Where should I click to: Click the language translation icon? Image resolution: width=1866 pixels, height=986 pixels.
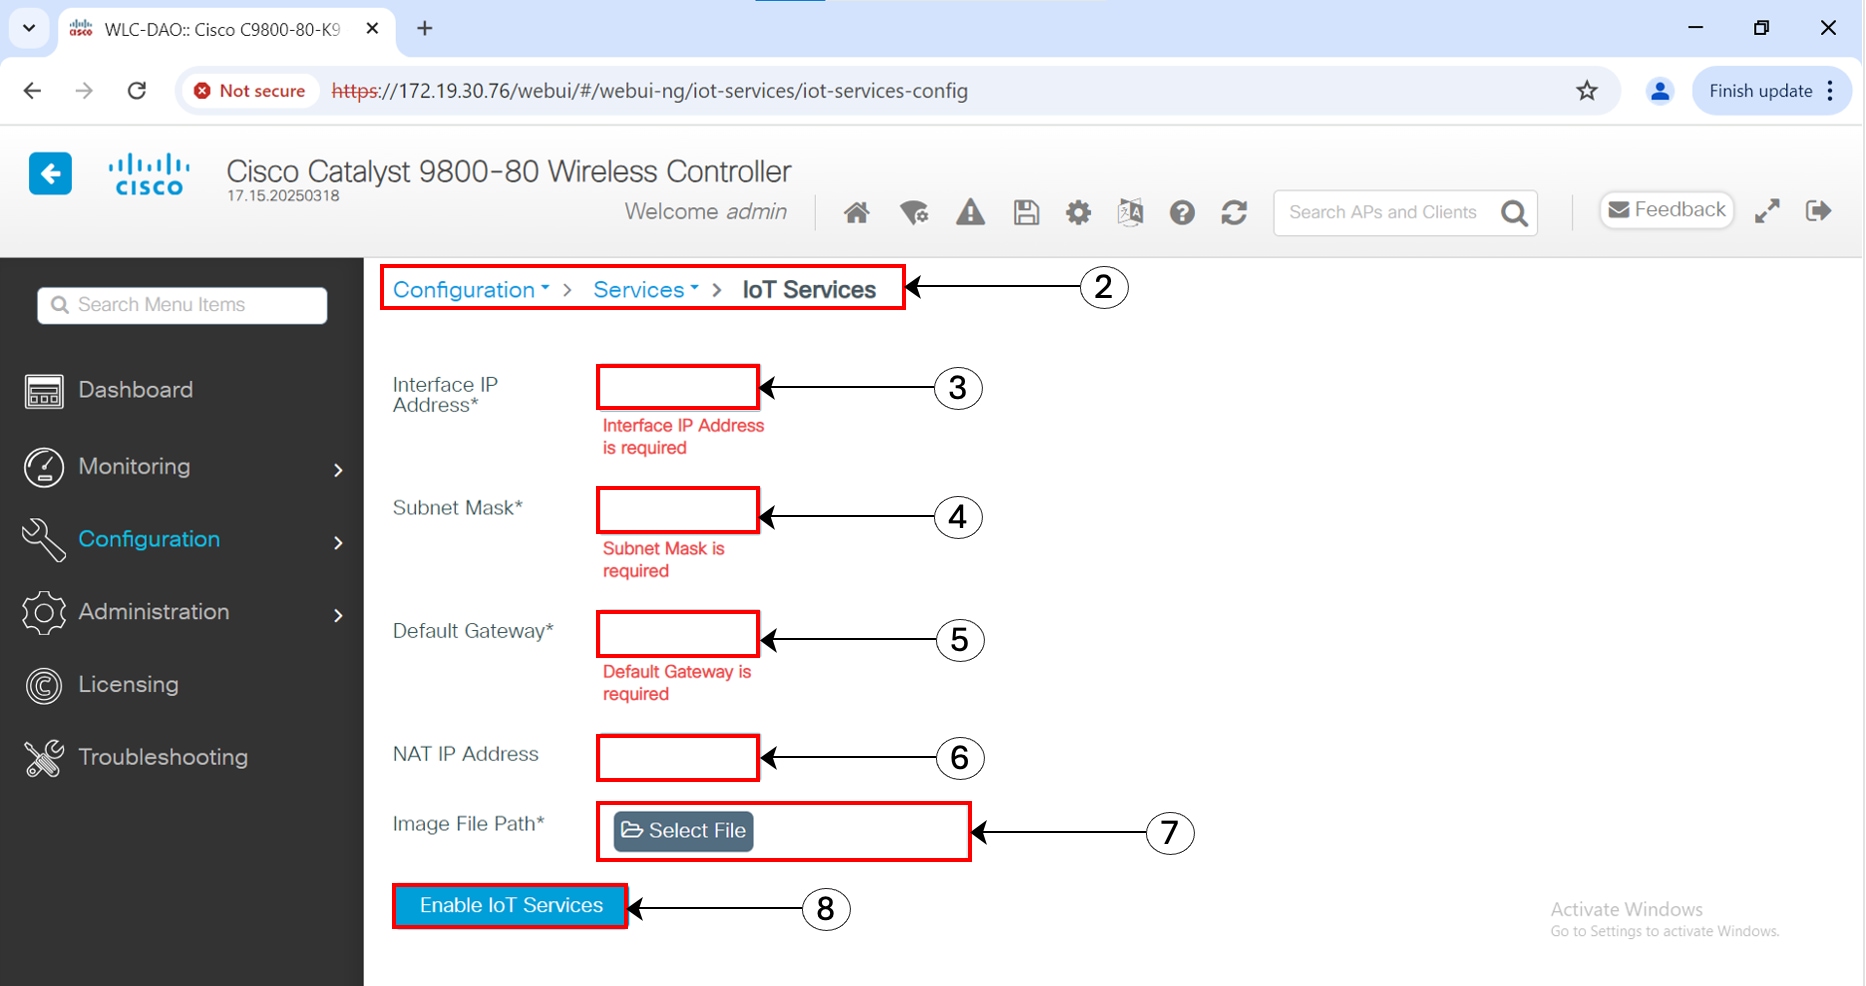(x=1130, y=212)
